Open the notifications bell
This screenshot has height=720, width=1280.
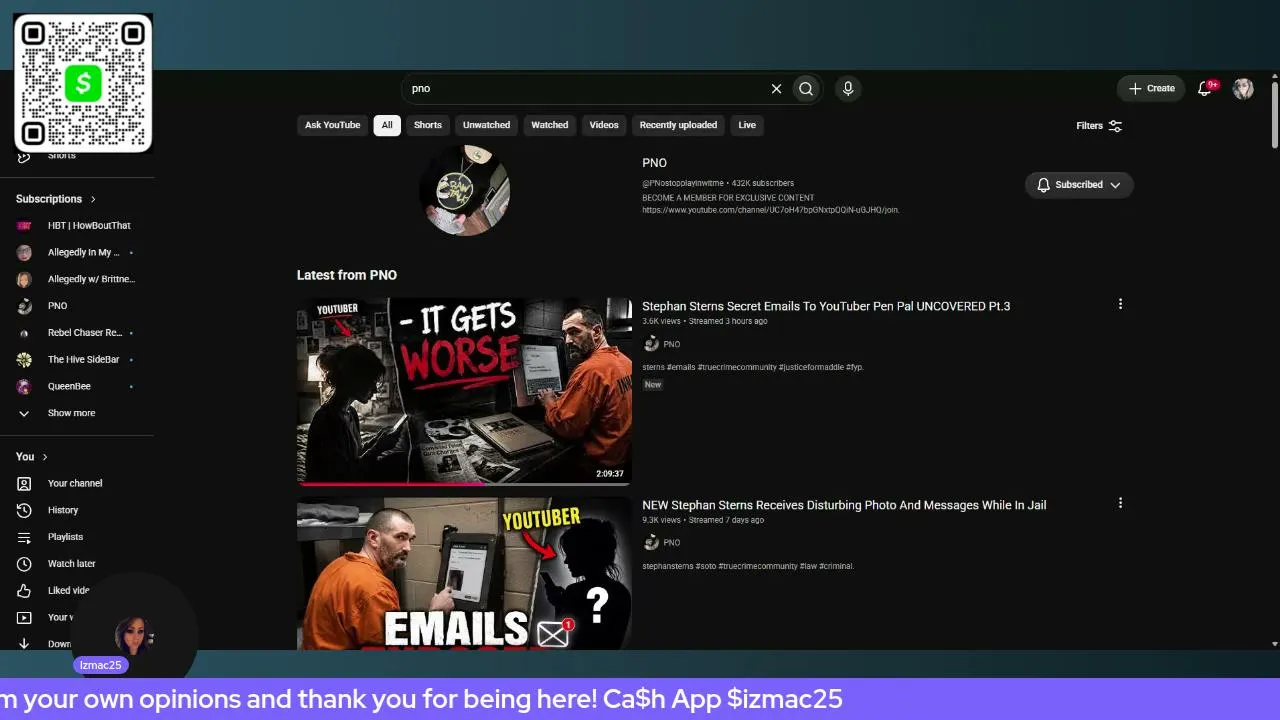(1205, 89)
